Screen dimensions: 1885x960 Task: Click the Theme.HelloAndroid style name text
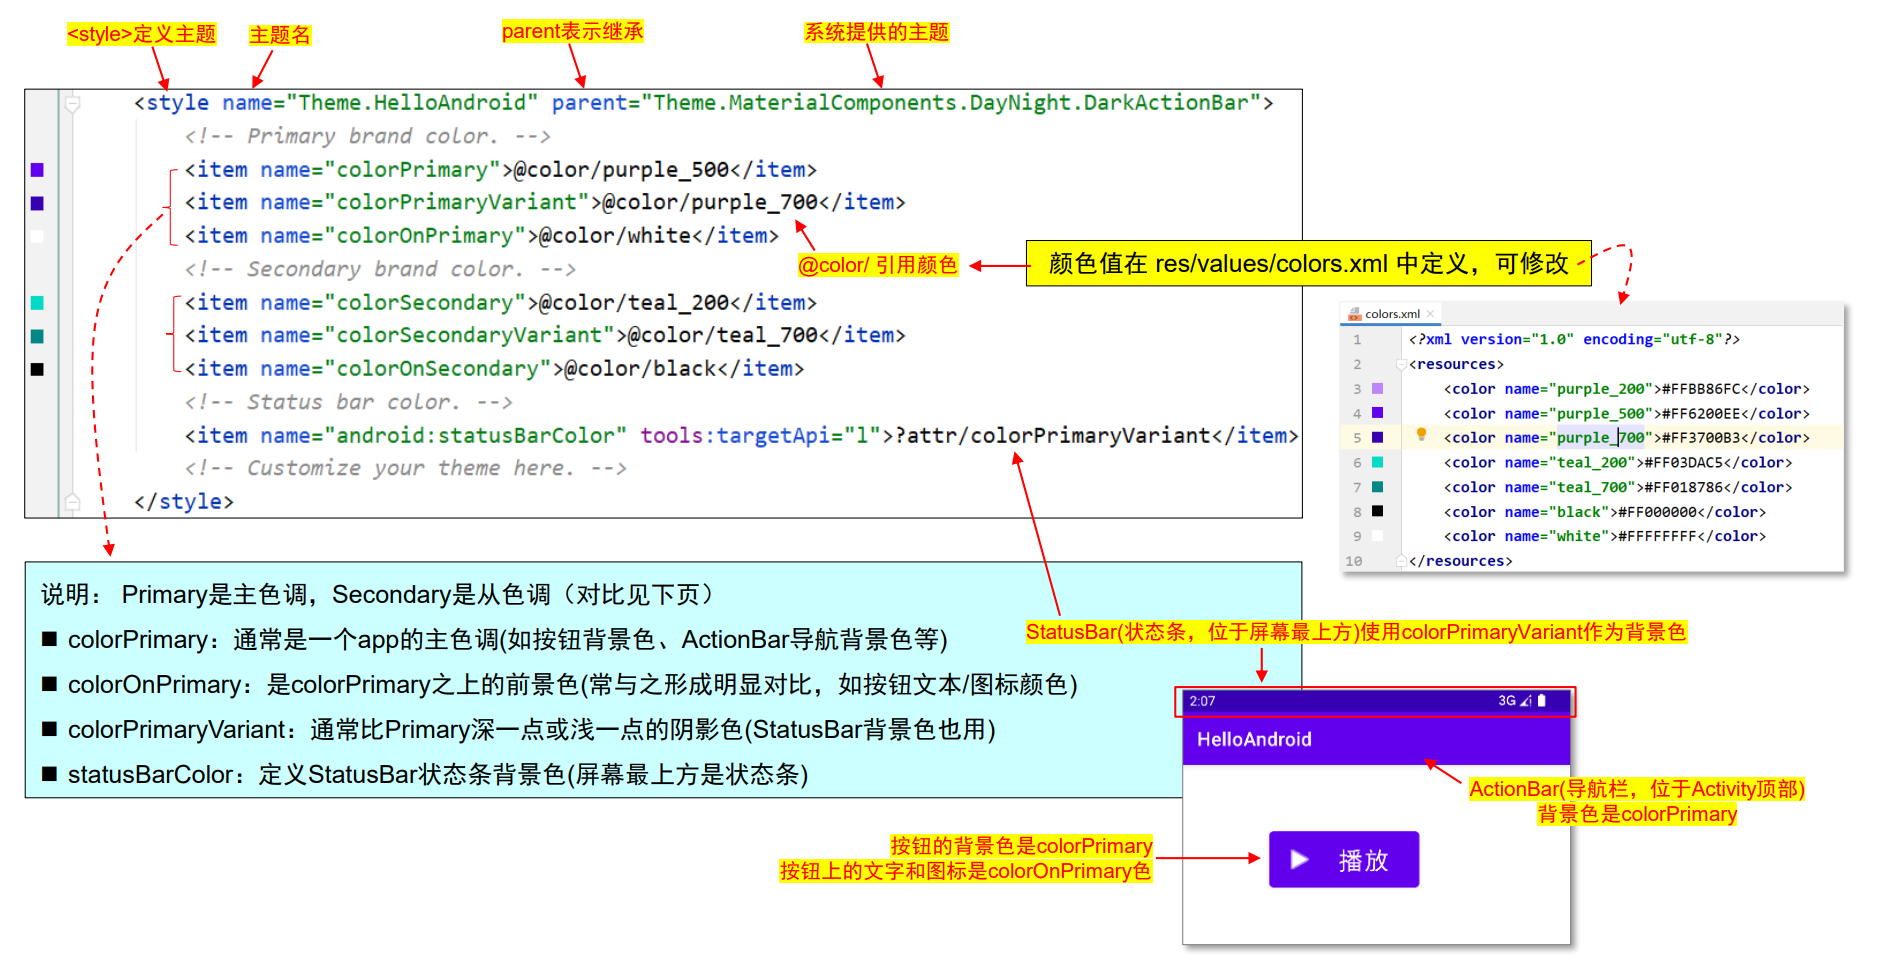(412, 103)
